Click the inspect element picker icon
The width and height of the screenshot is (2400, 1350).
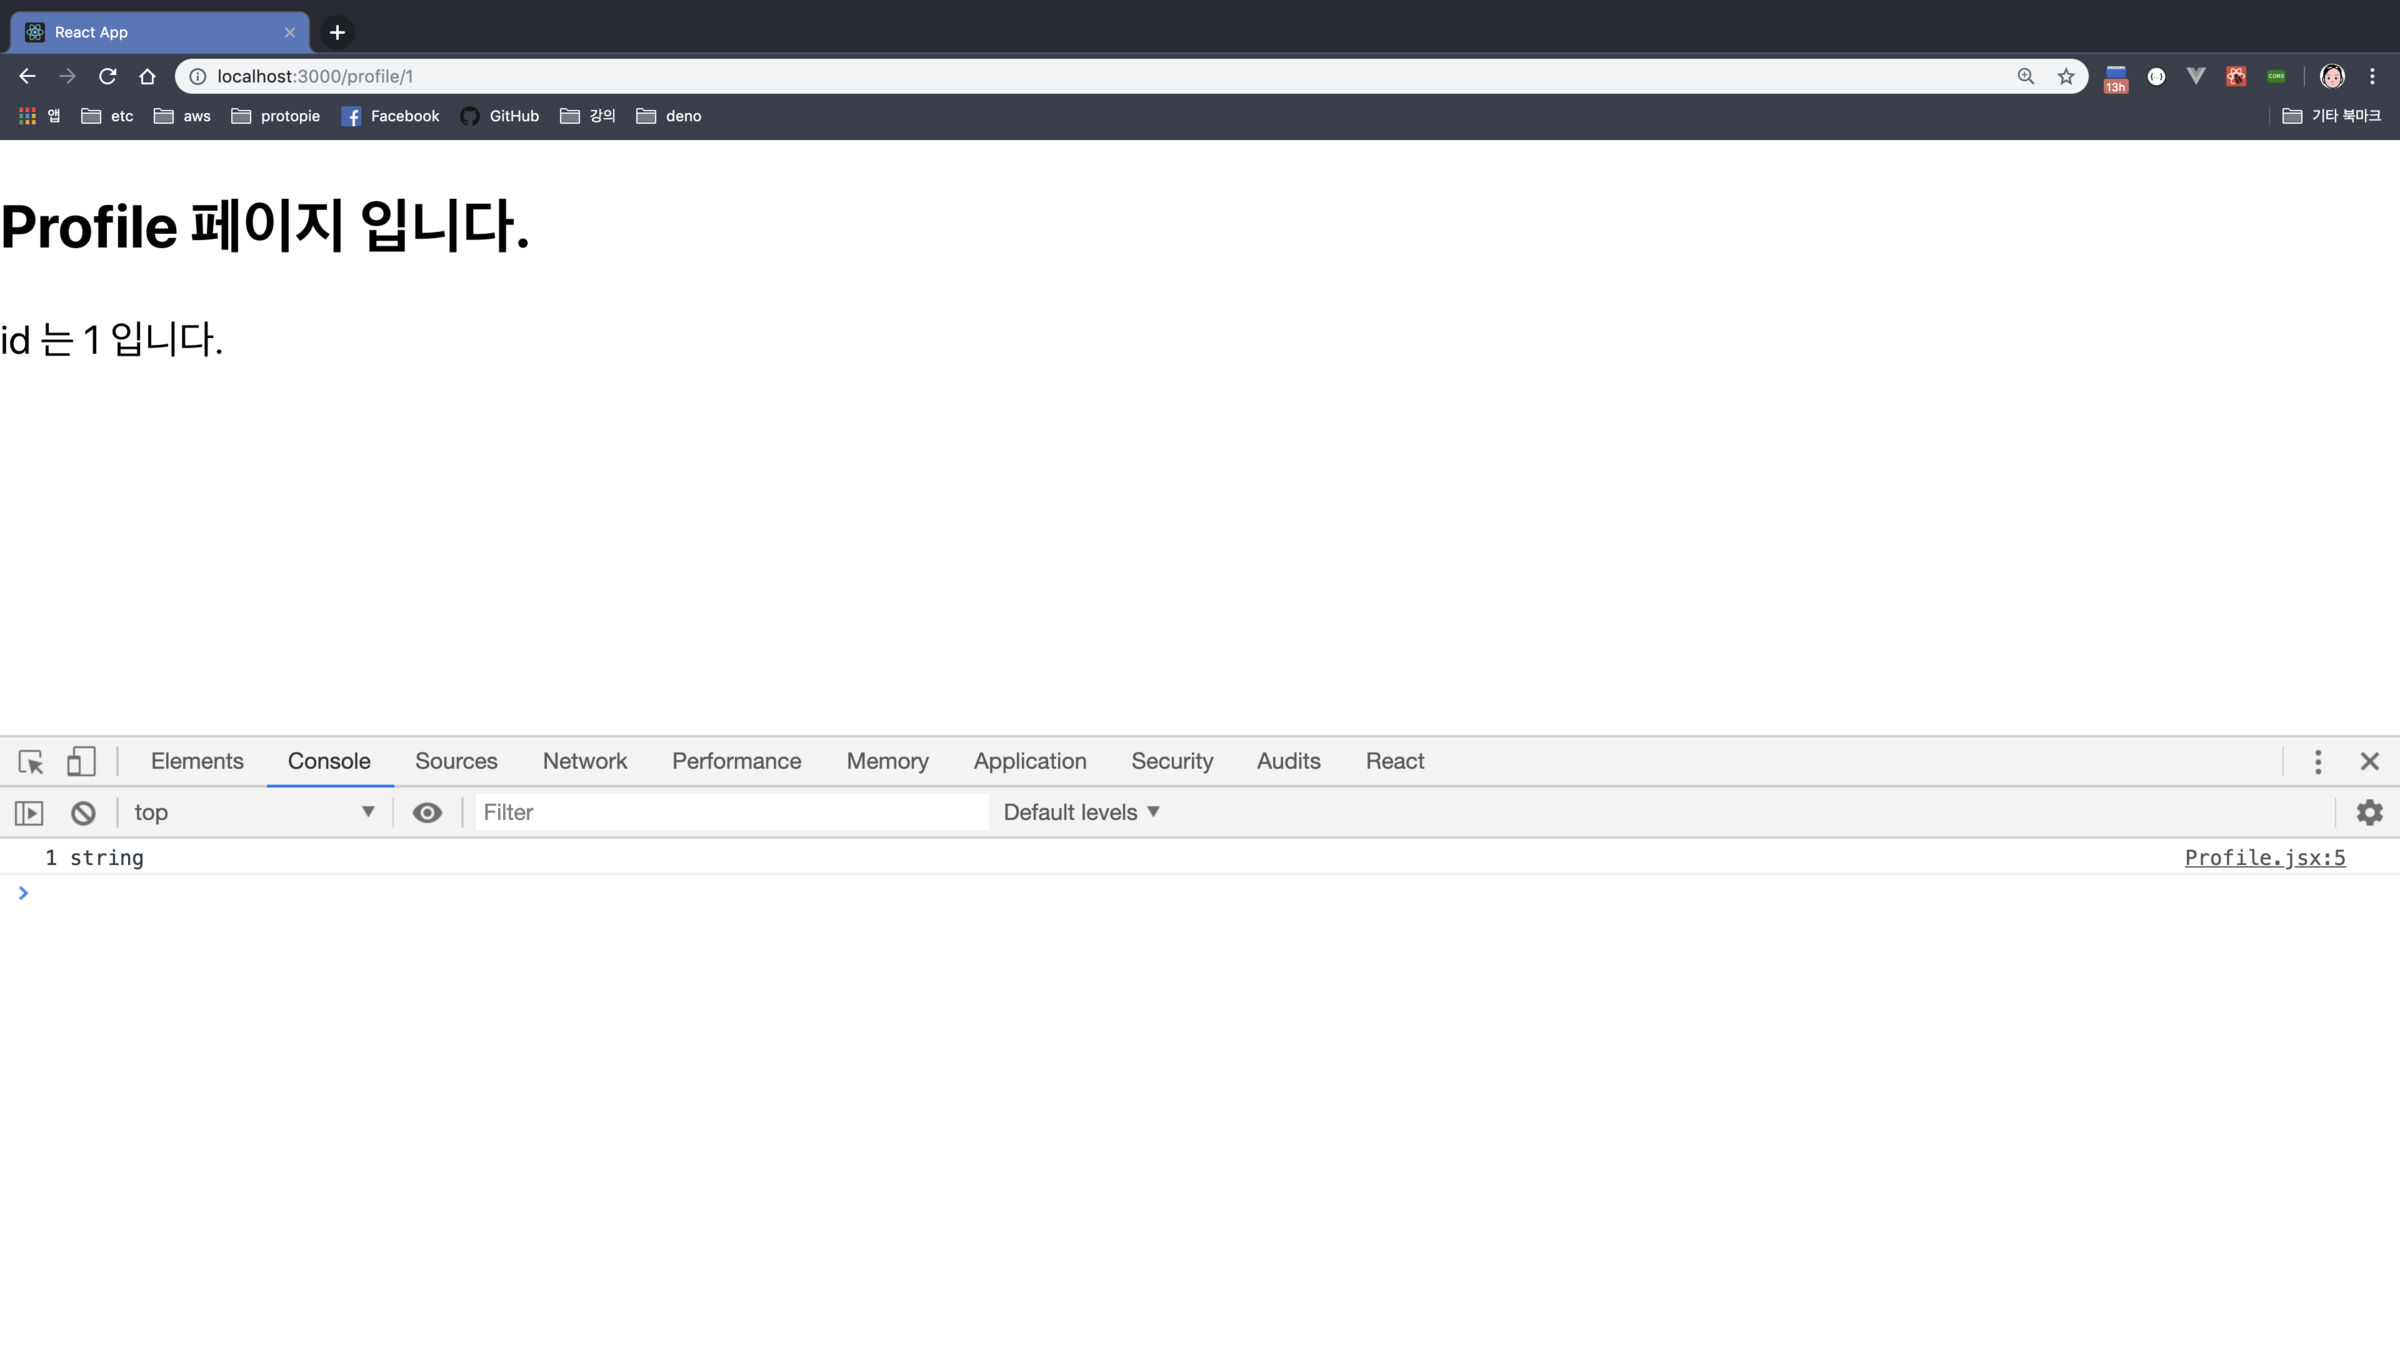tap(31, 762)
